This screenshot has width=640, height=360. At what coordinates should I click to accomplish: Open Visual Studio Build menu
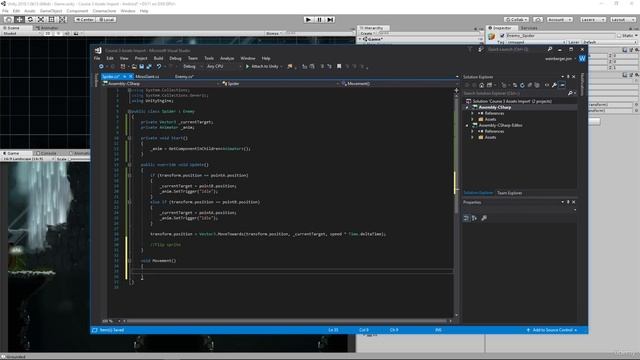158,58
